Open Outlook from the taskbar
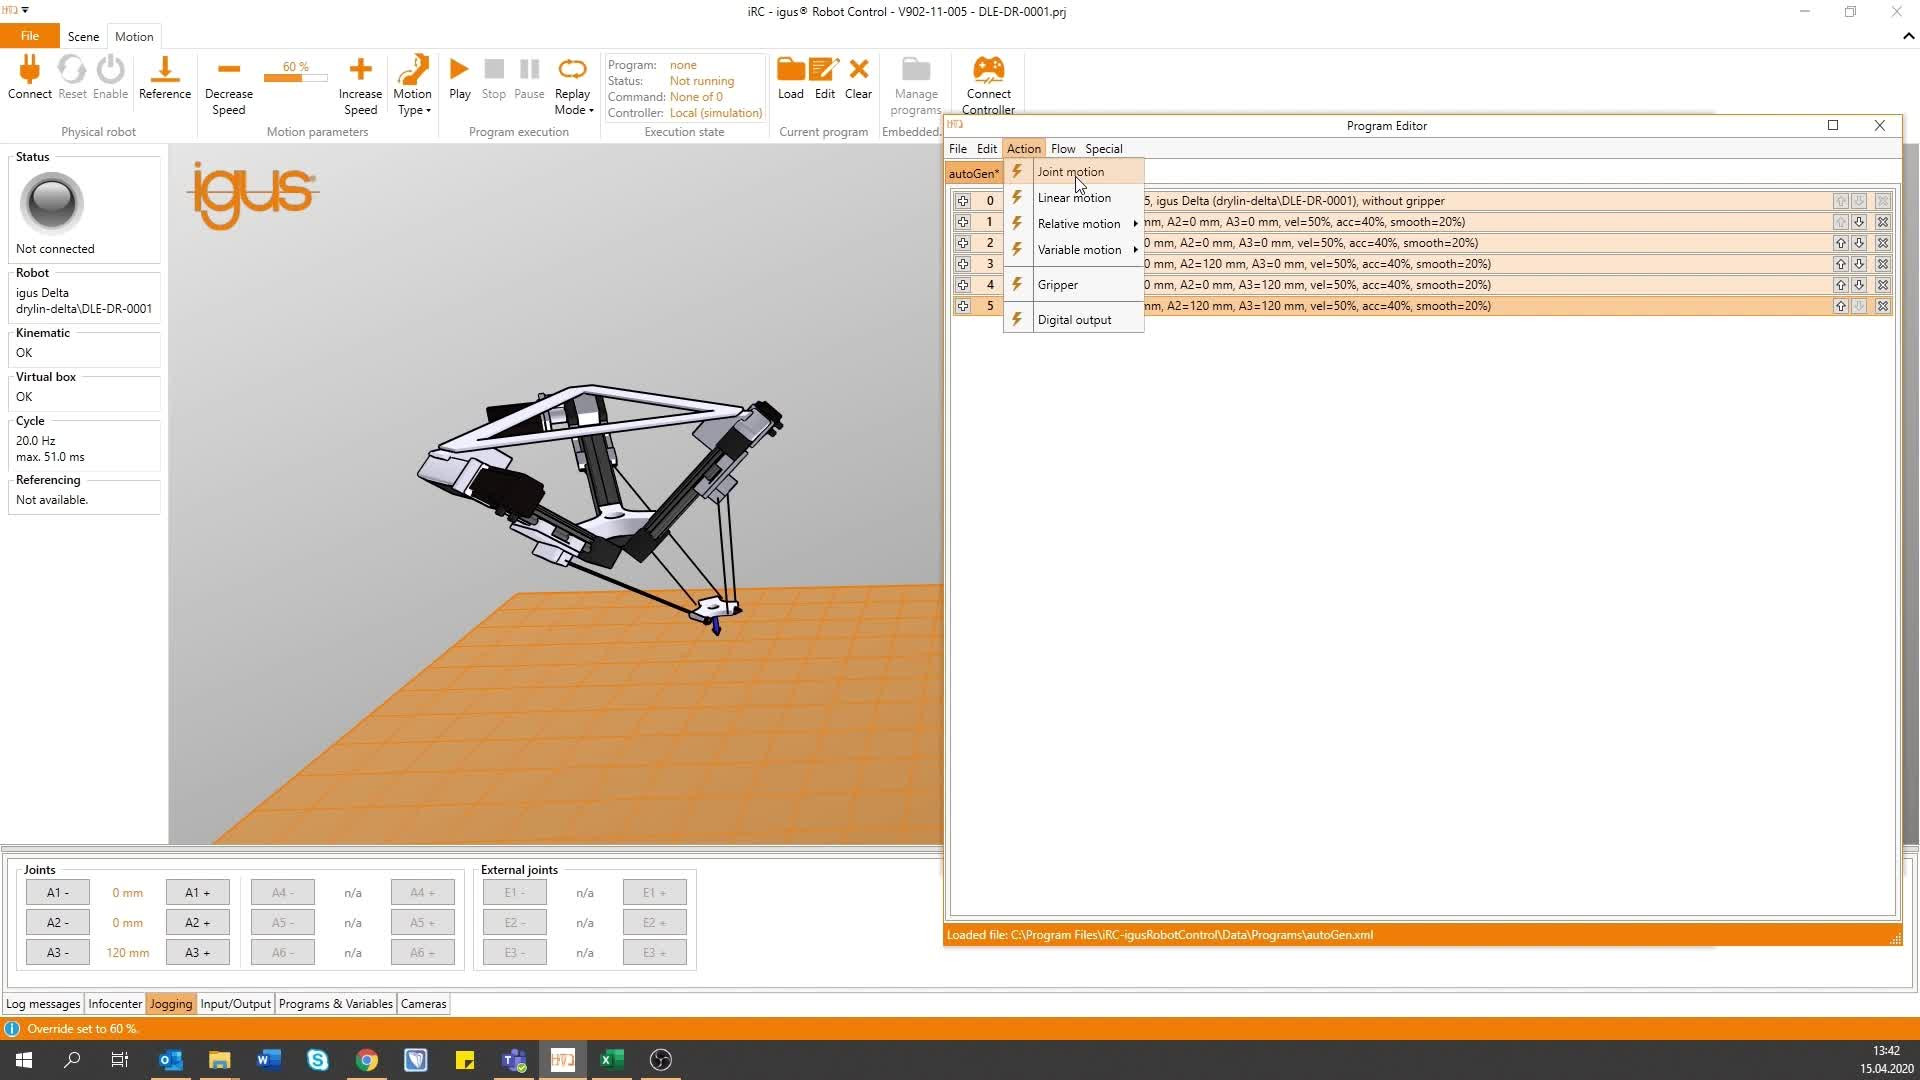This screenshot has height=1080, width=1920. point(171,1060)
